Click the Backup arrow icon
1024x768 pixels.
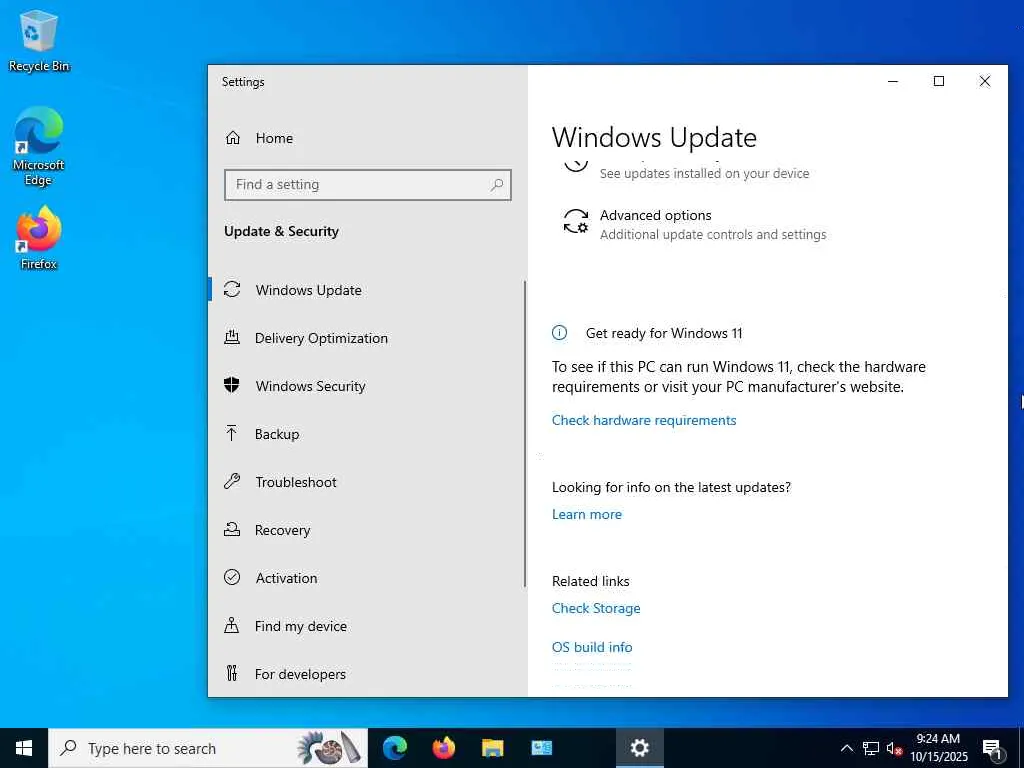click(231, 434)
